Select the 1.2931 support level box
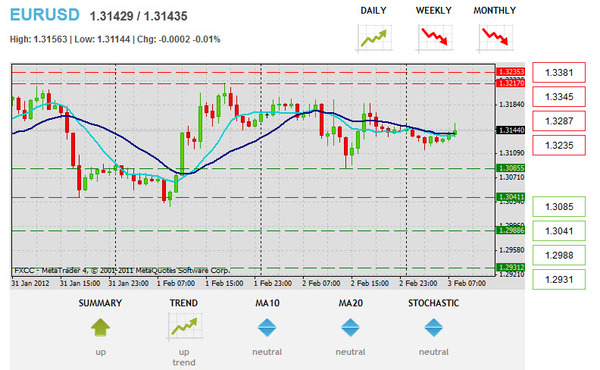This screenshot has height=370, width=600. pyautogui.click(x=559, y=279)
